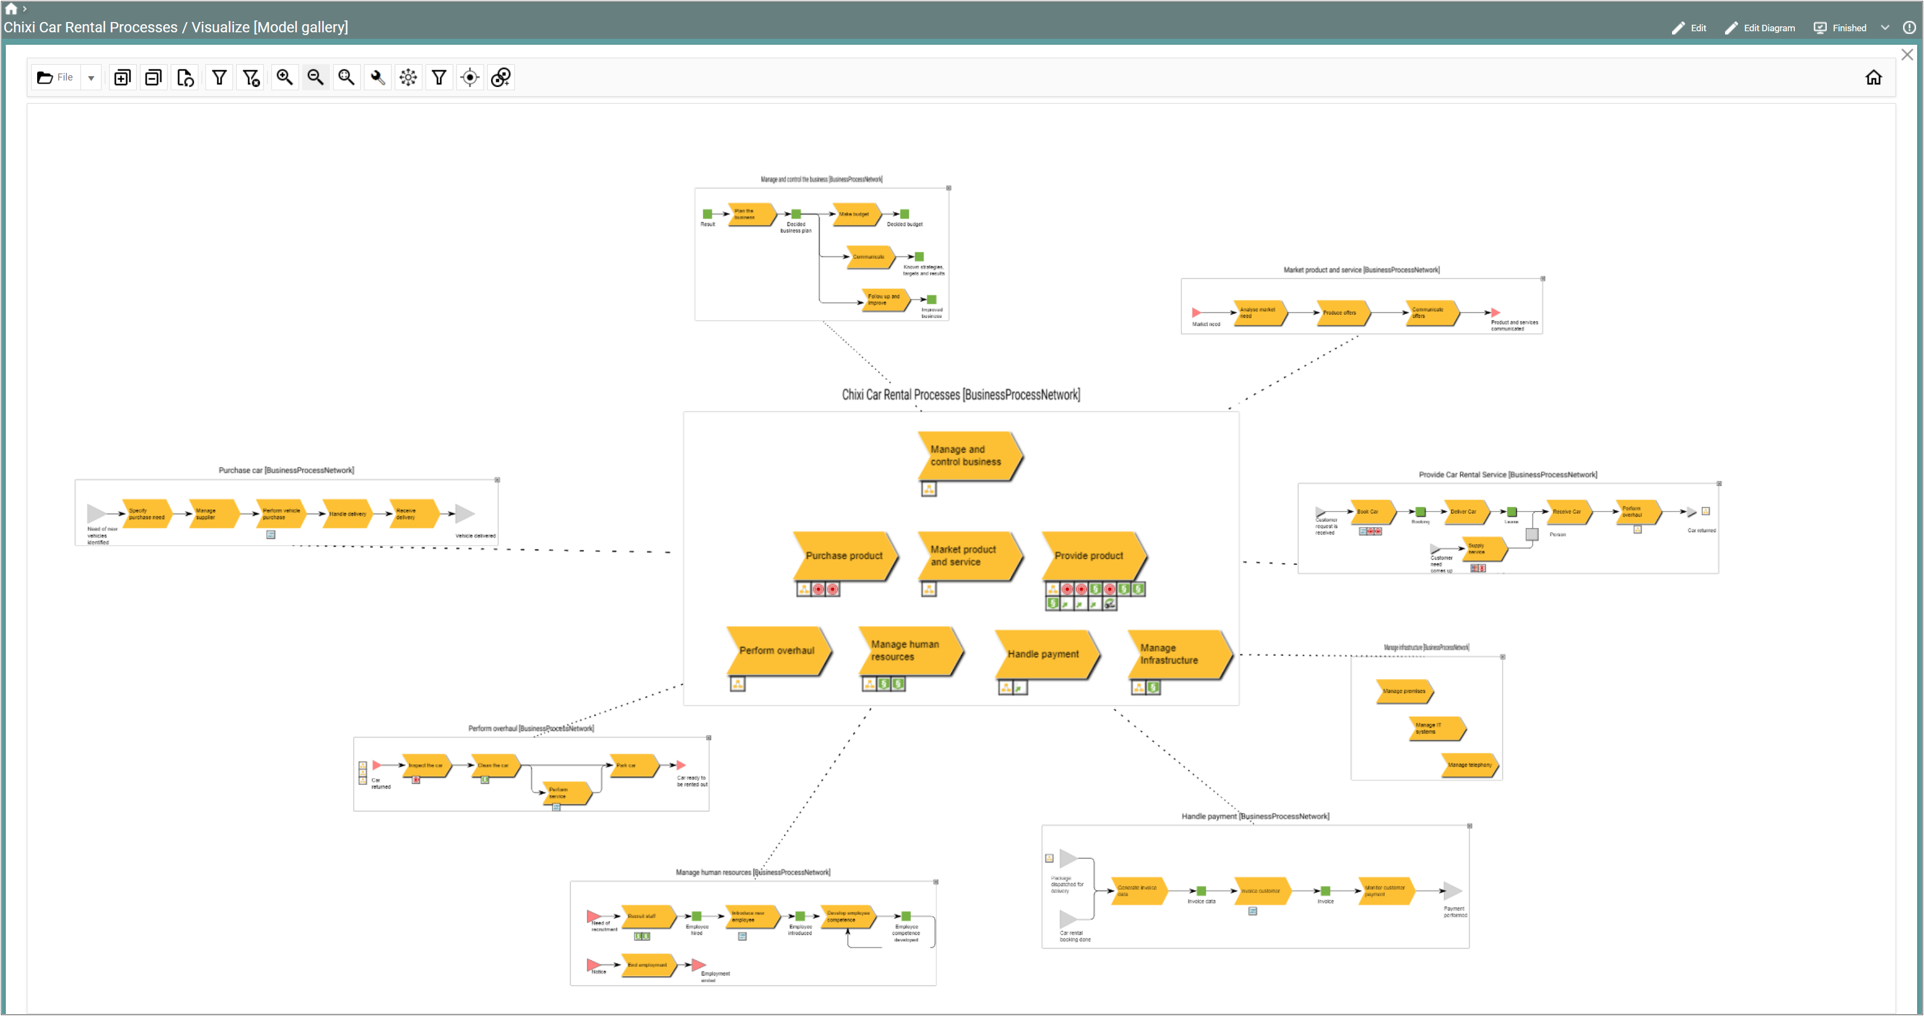Click the Edit pencil button
The height and width of the screenshot is (1016, 1924).
tap(1689, 28)
